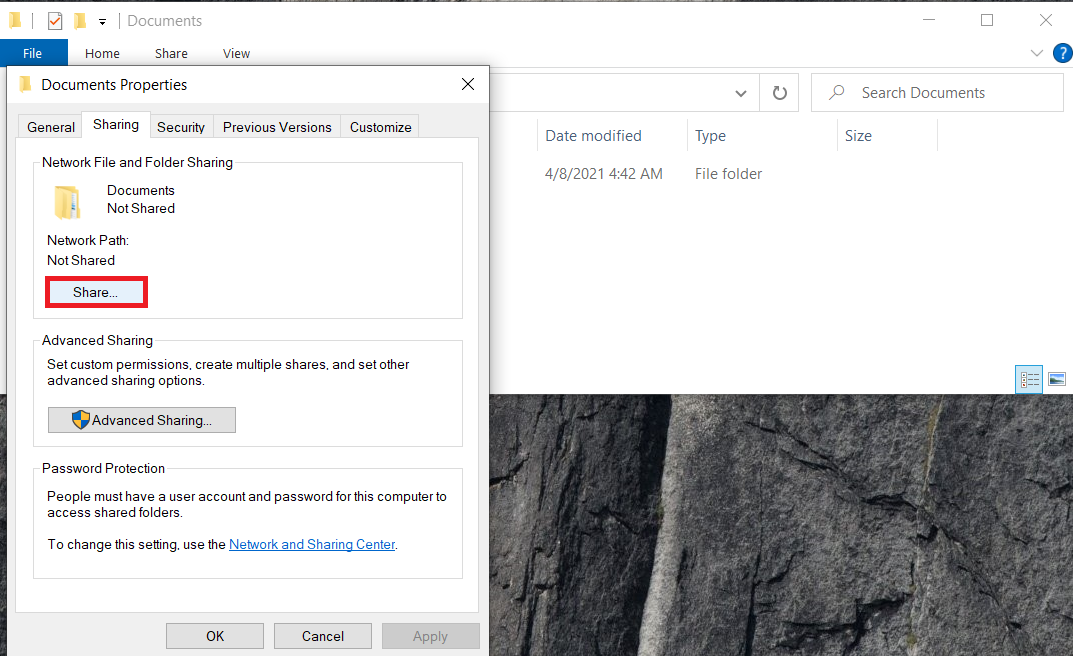This screenshot has height=656, width=1073.
Task: Click the Share... button
Action: click(x=96, y=291)
